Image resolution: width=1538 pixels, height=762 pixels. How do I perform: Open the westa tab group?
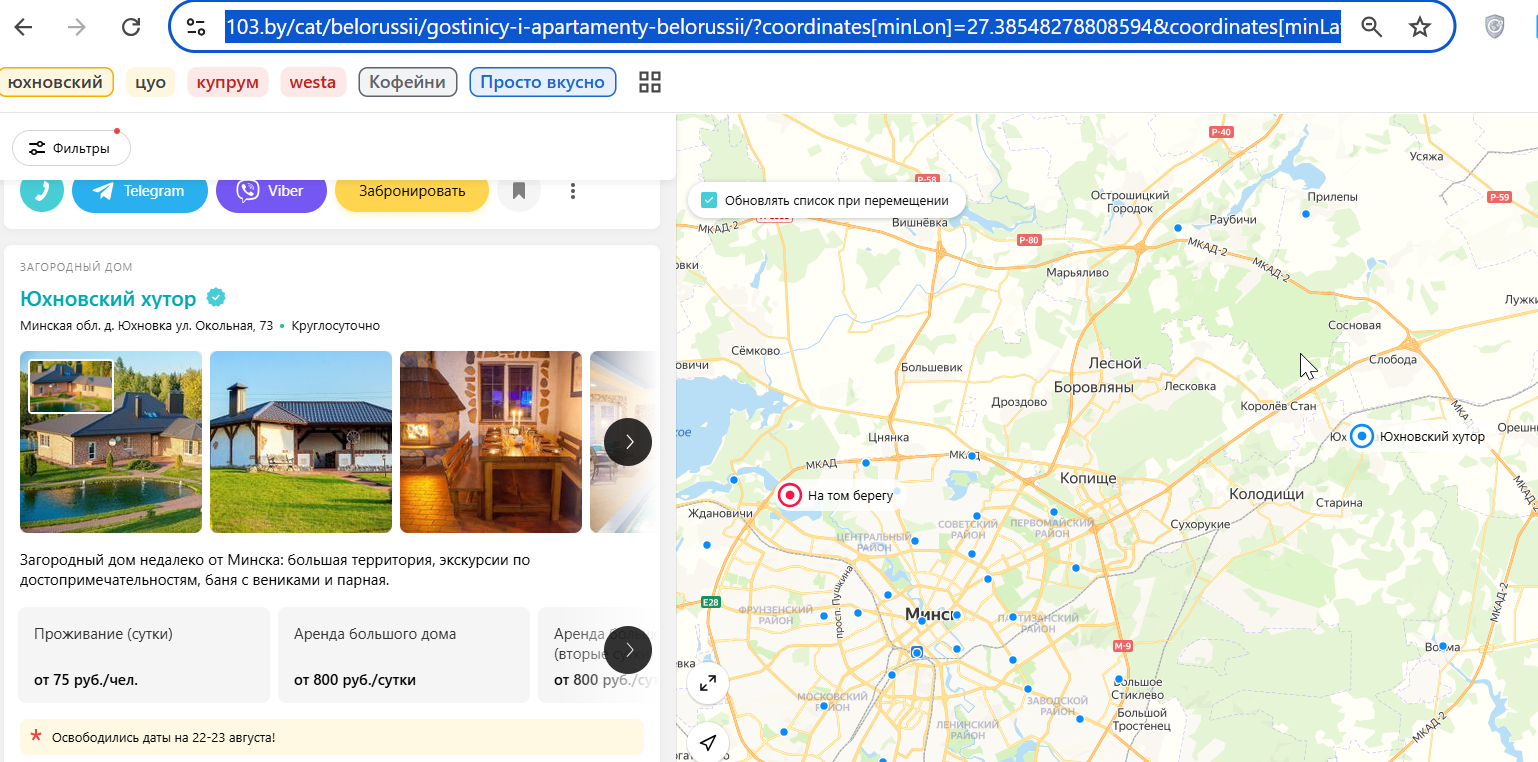point(313,82)
